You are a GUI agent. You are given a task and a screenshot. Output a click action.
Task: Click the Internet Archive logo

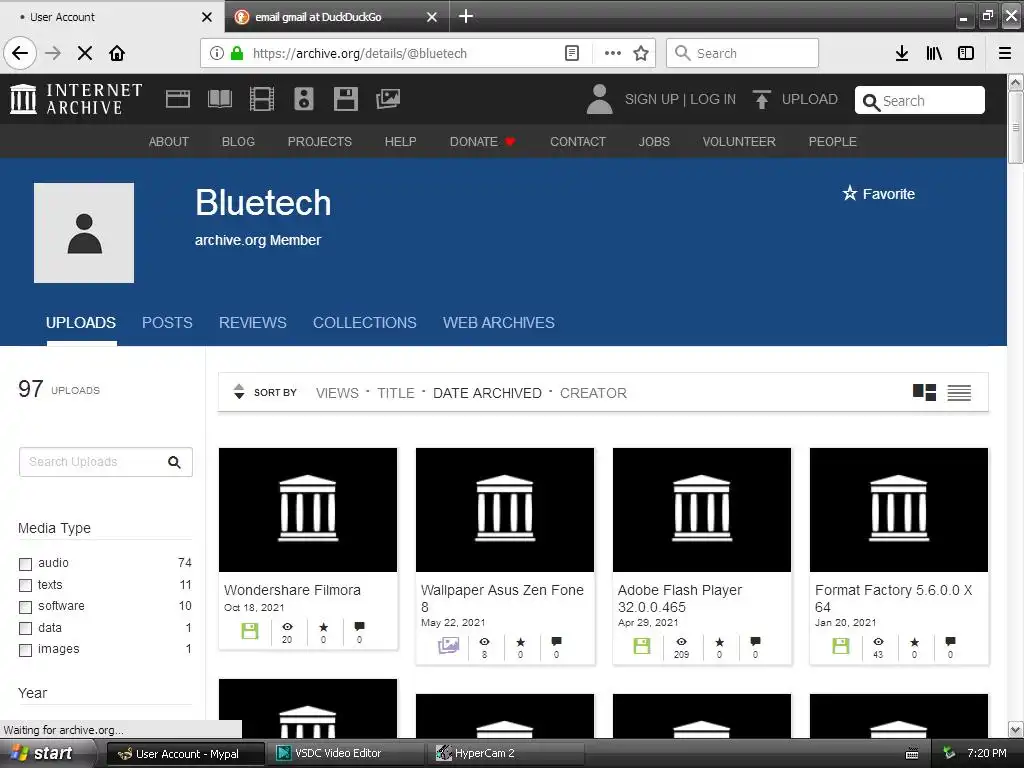pos(76,99)
